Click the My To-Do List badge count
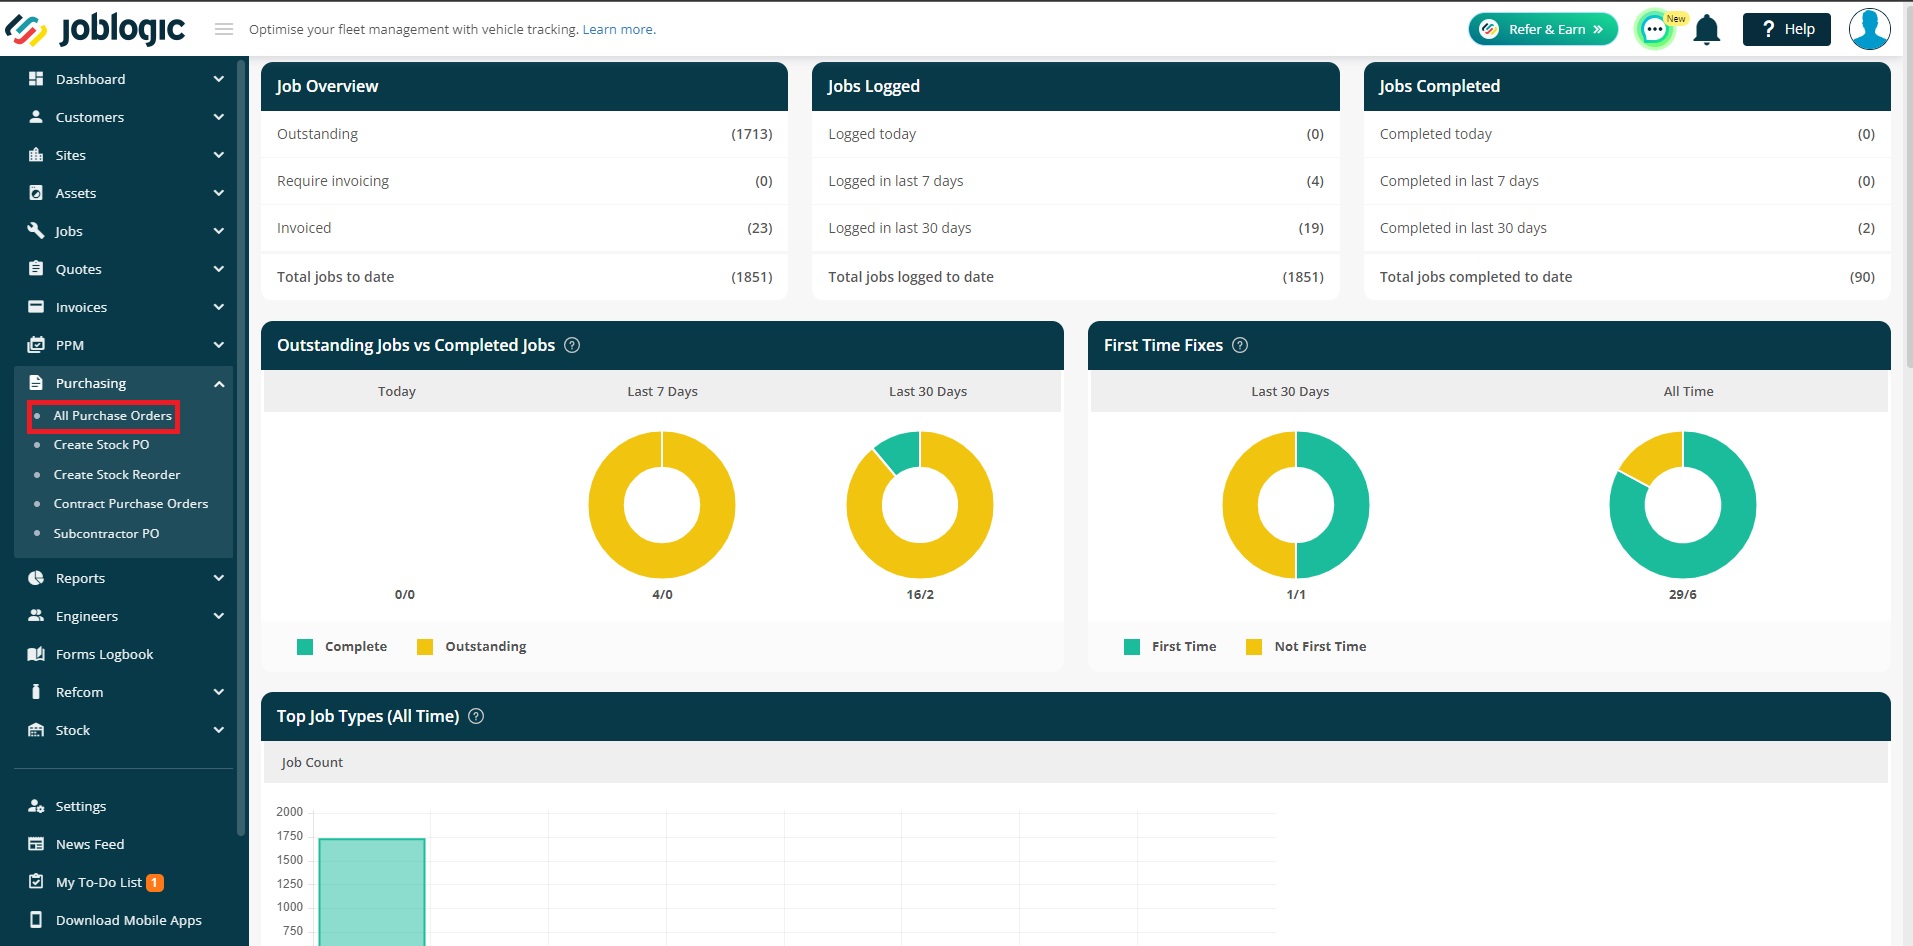Viewport: 1913px width, 946px height. coord(155,883)
